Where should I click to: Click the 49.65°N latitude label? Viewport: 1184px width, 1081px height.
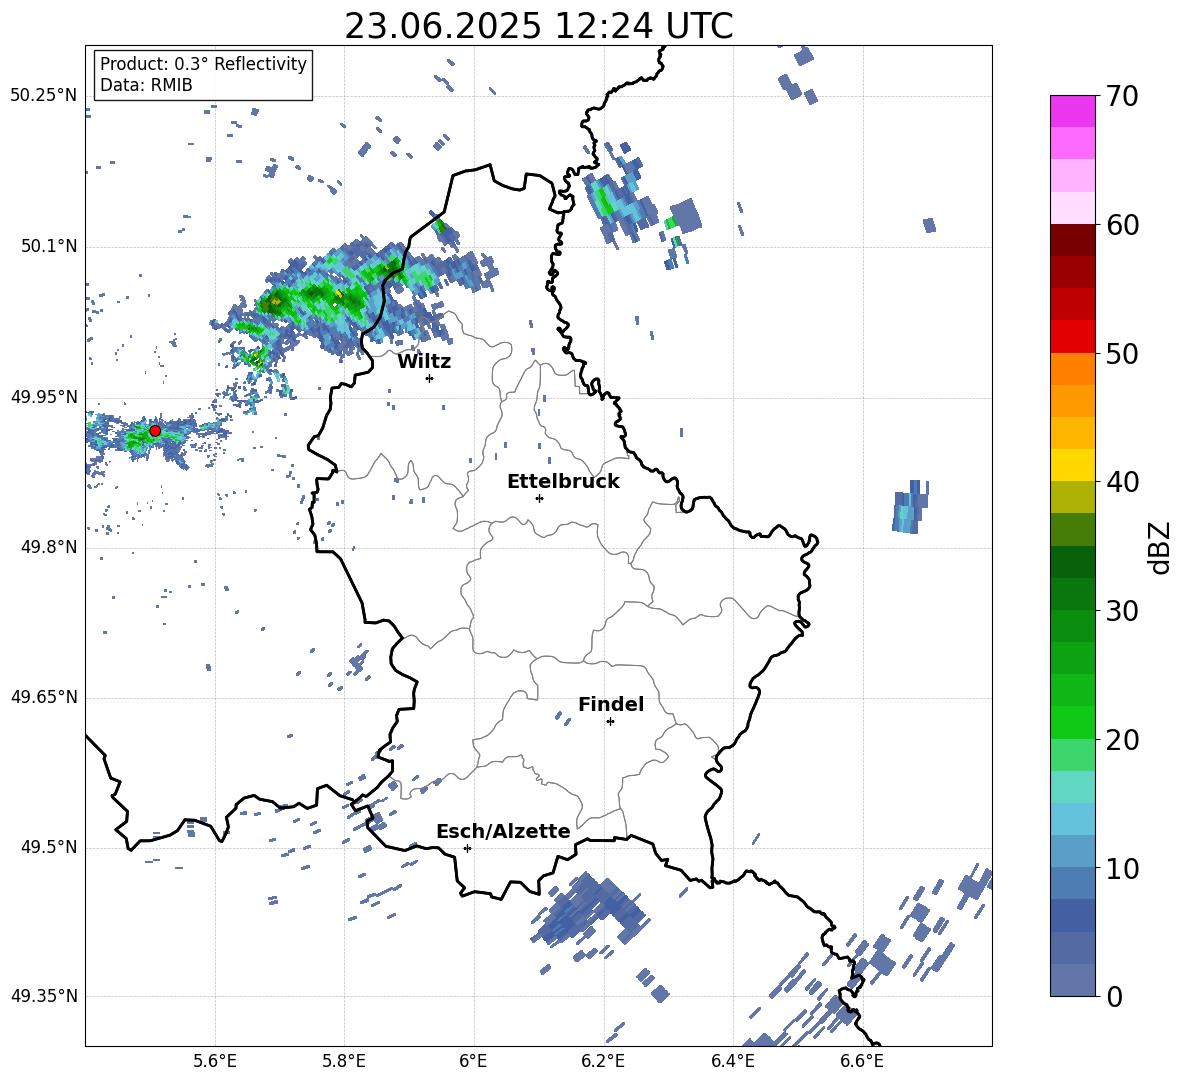point(44,697)
